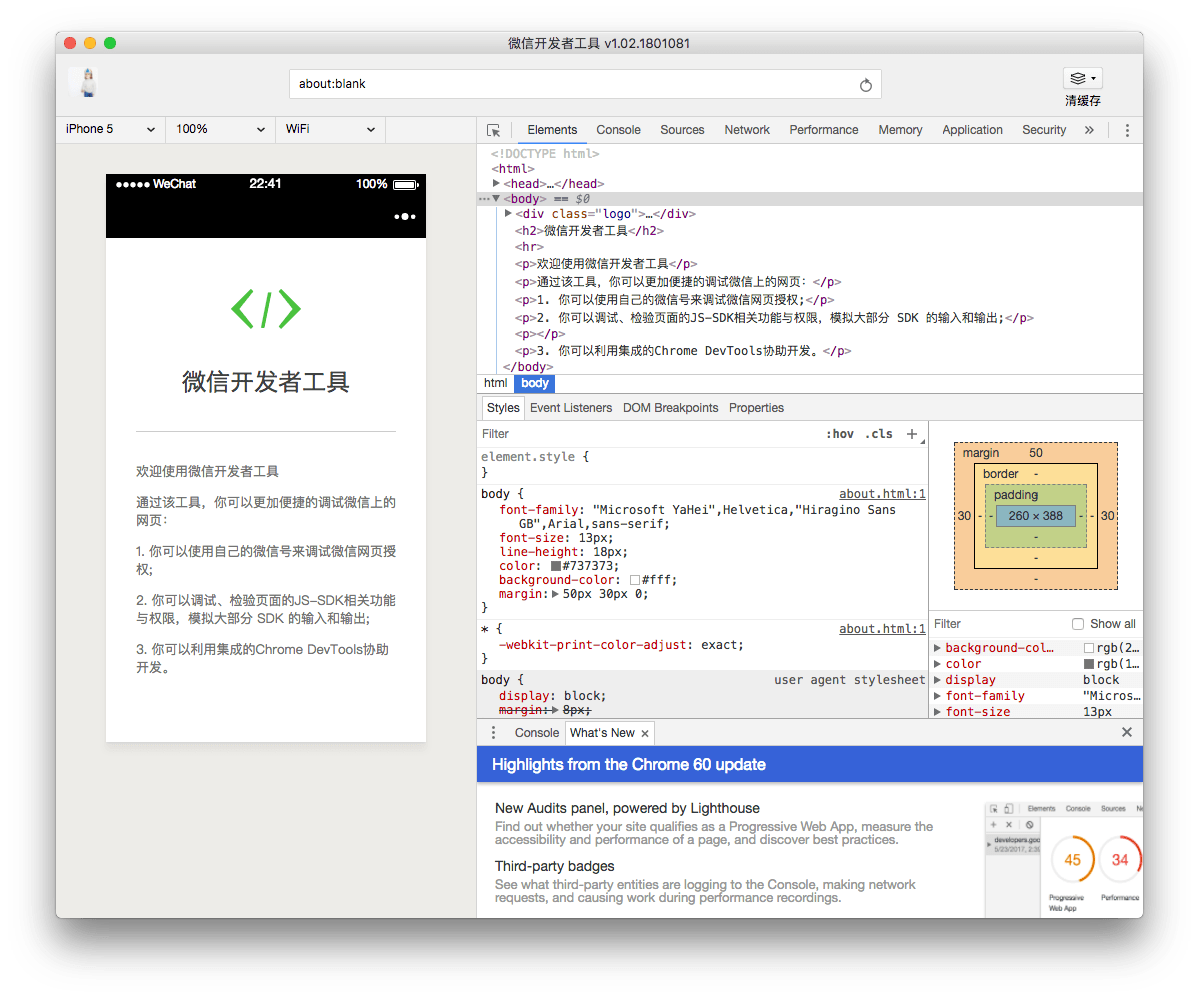Expand the computed display property
The image size is (1199, 998).
point(937,680)
